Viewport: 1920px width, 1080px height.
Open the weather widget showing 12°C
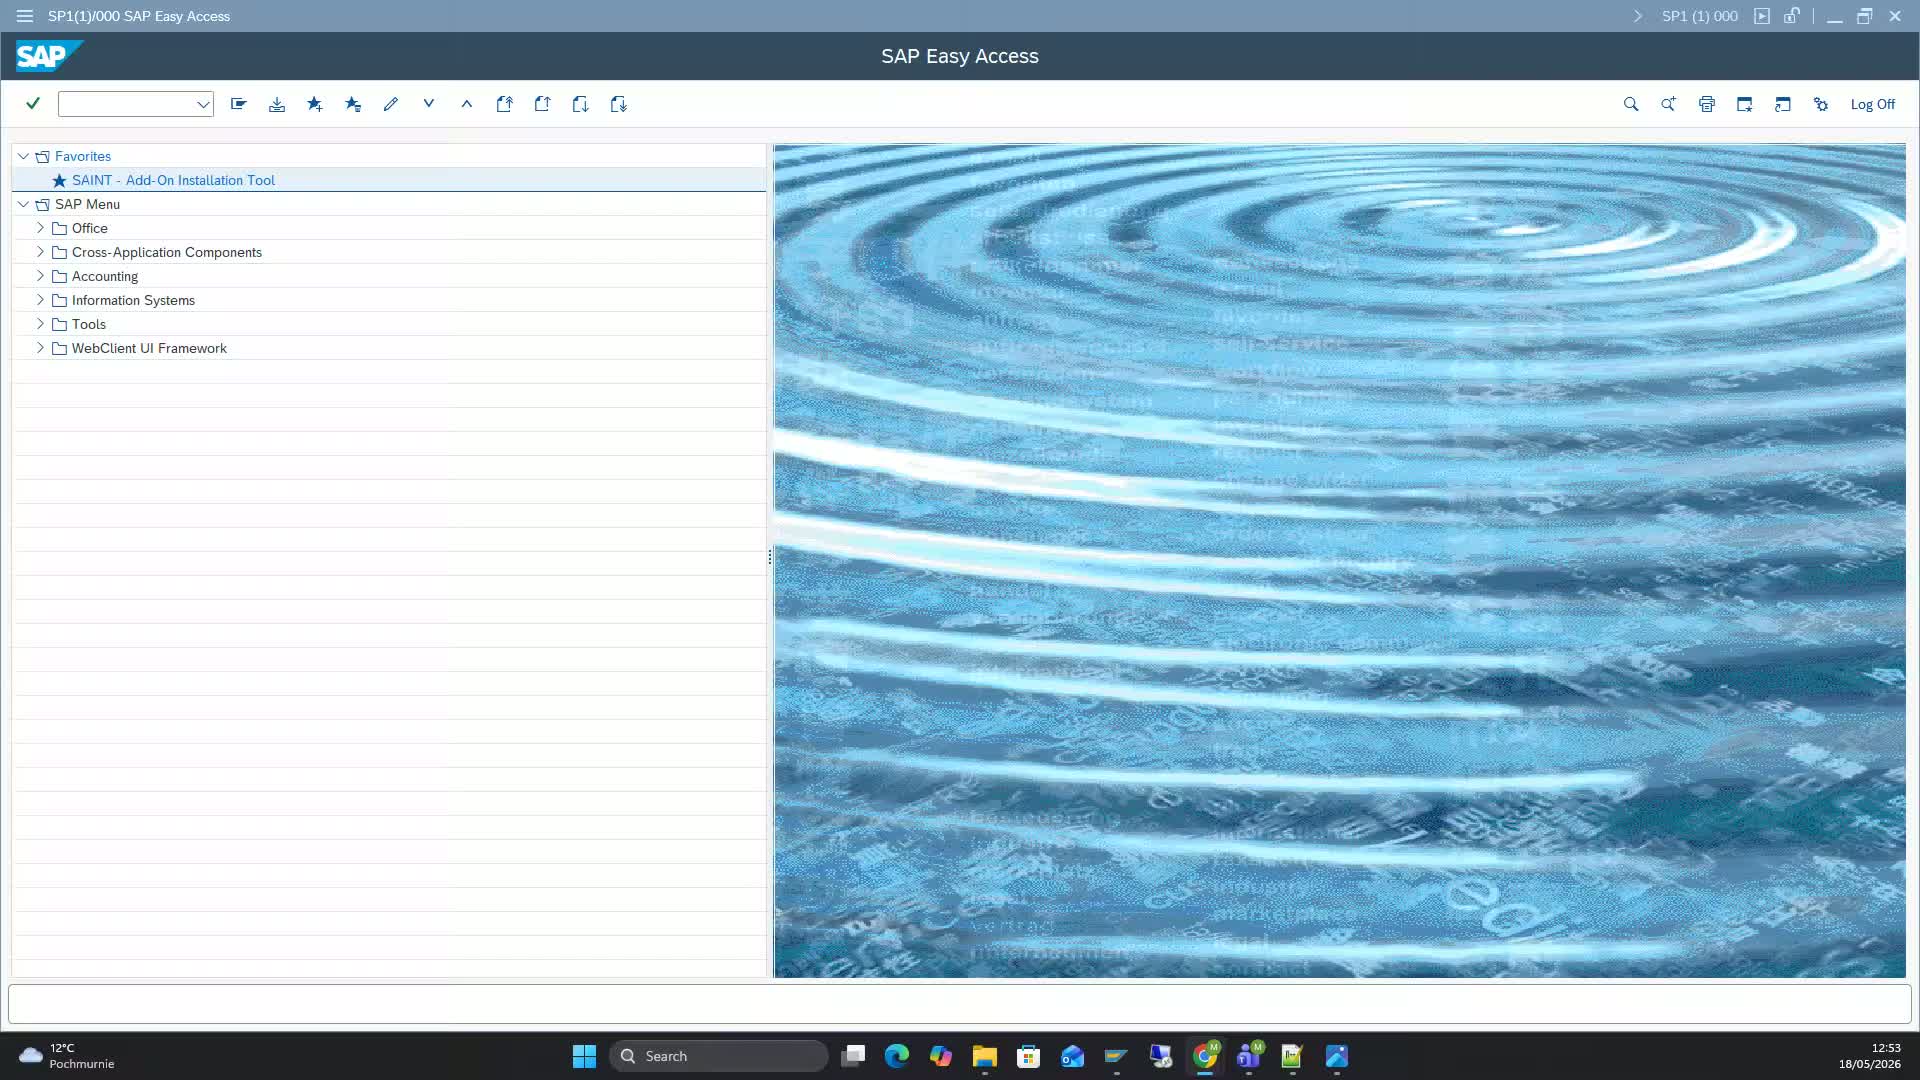[x=67, y=1056]
